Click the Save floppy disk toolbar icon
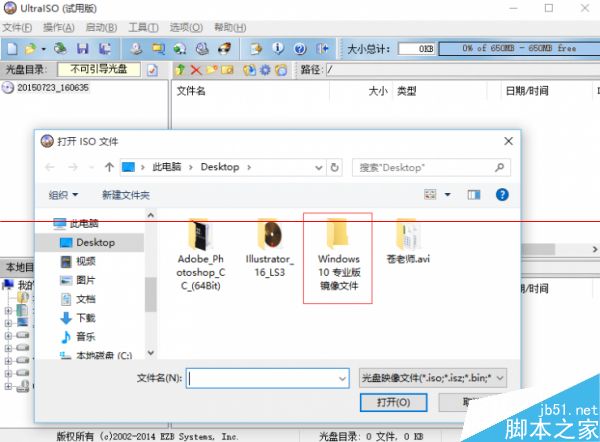 (x=83, y=49)
